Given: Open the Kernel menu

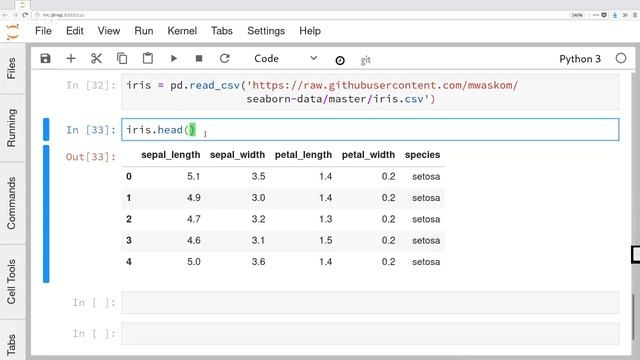Looking at the screenshot, I should click(x=182, y=31).
